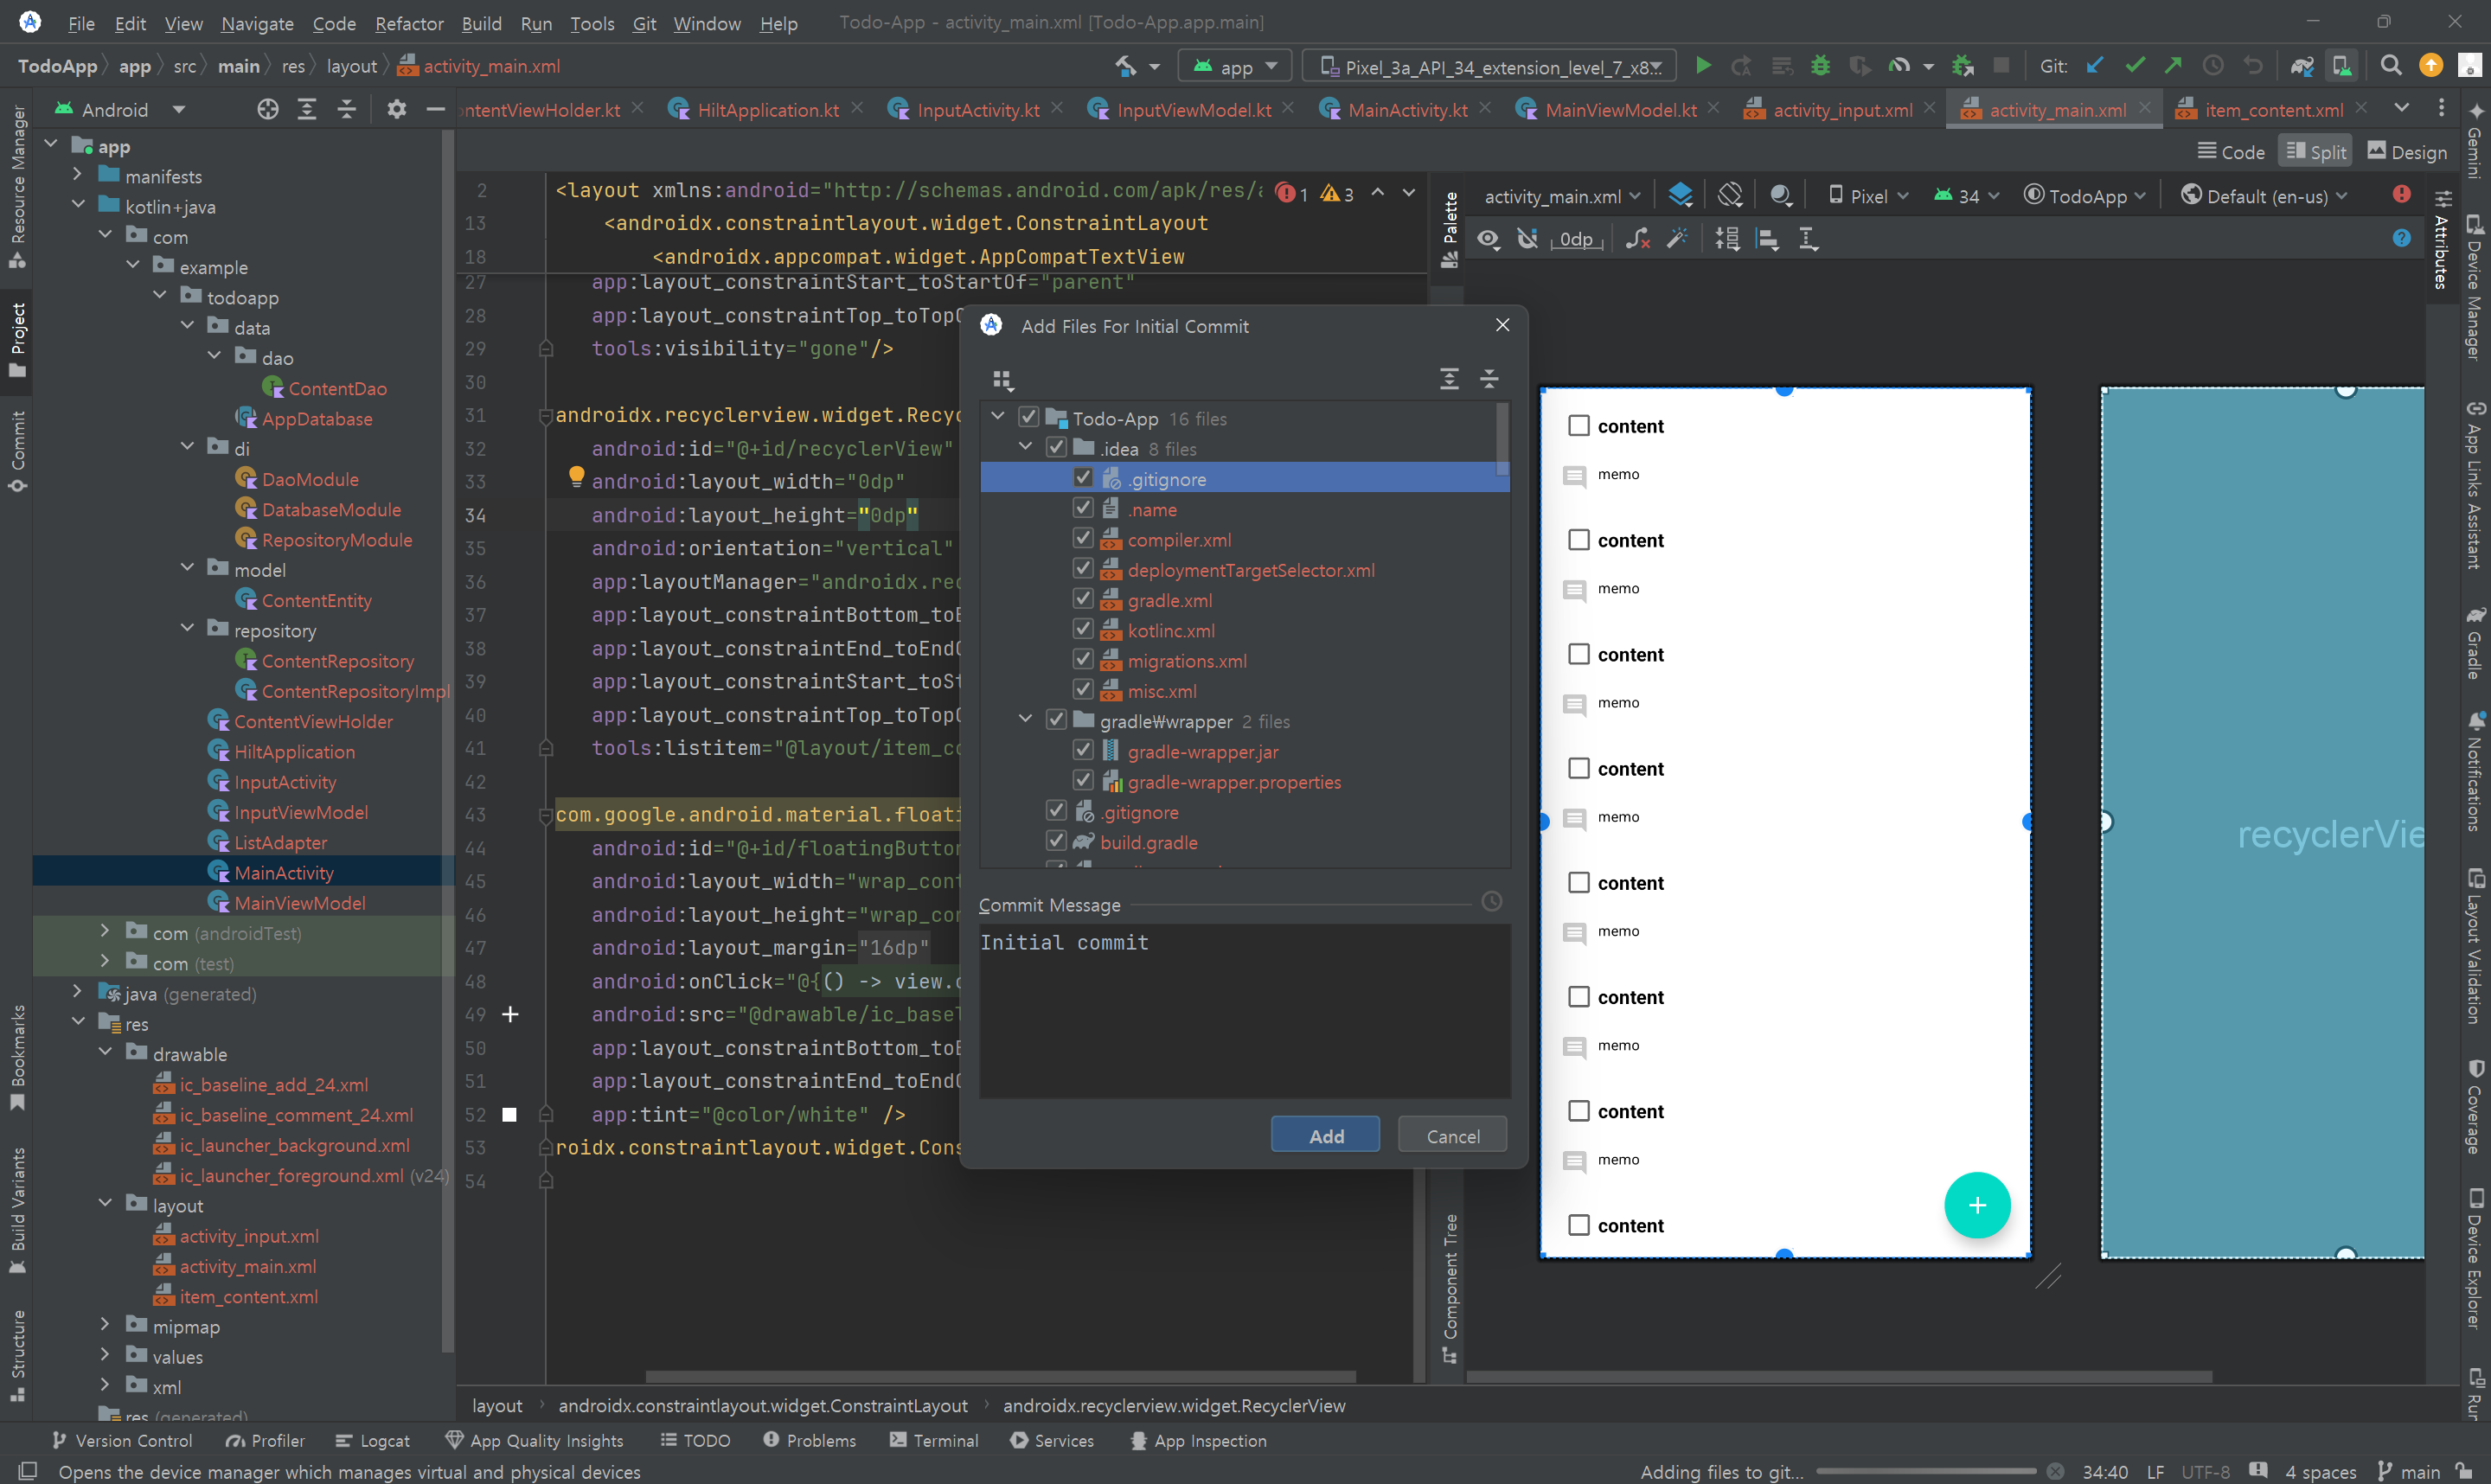This screenshot has height=1484, width=2491.
Task: Click the Add button in dialog
Action: coord(1325,1136)
